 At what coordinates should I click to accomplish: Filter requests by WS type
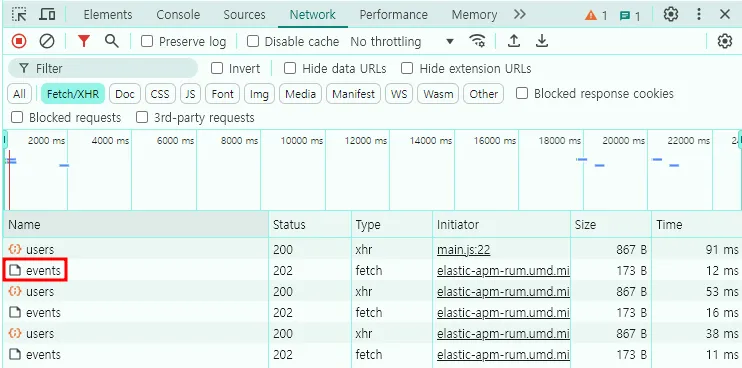pos(399,94)
